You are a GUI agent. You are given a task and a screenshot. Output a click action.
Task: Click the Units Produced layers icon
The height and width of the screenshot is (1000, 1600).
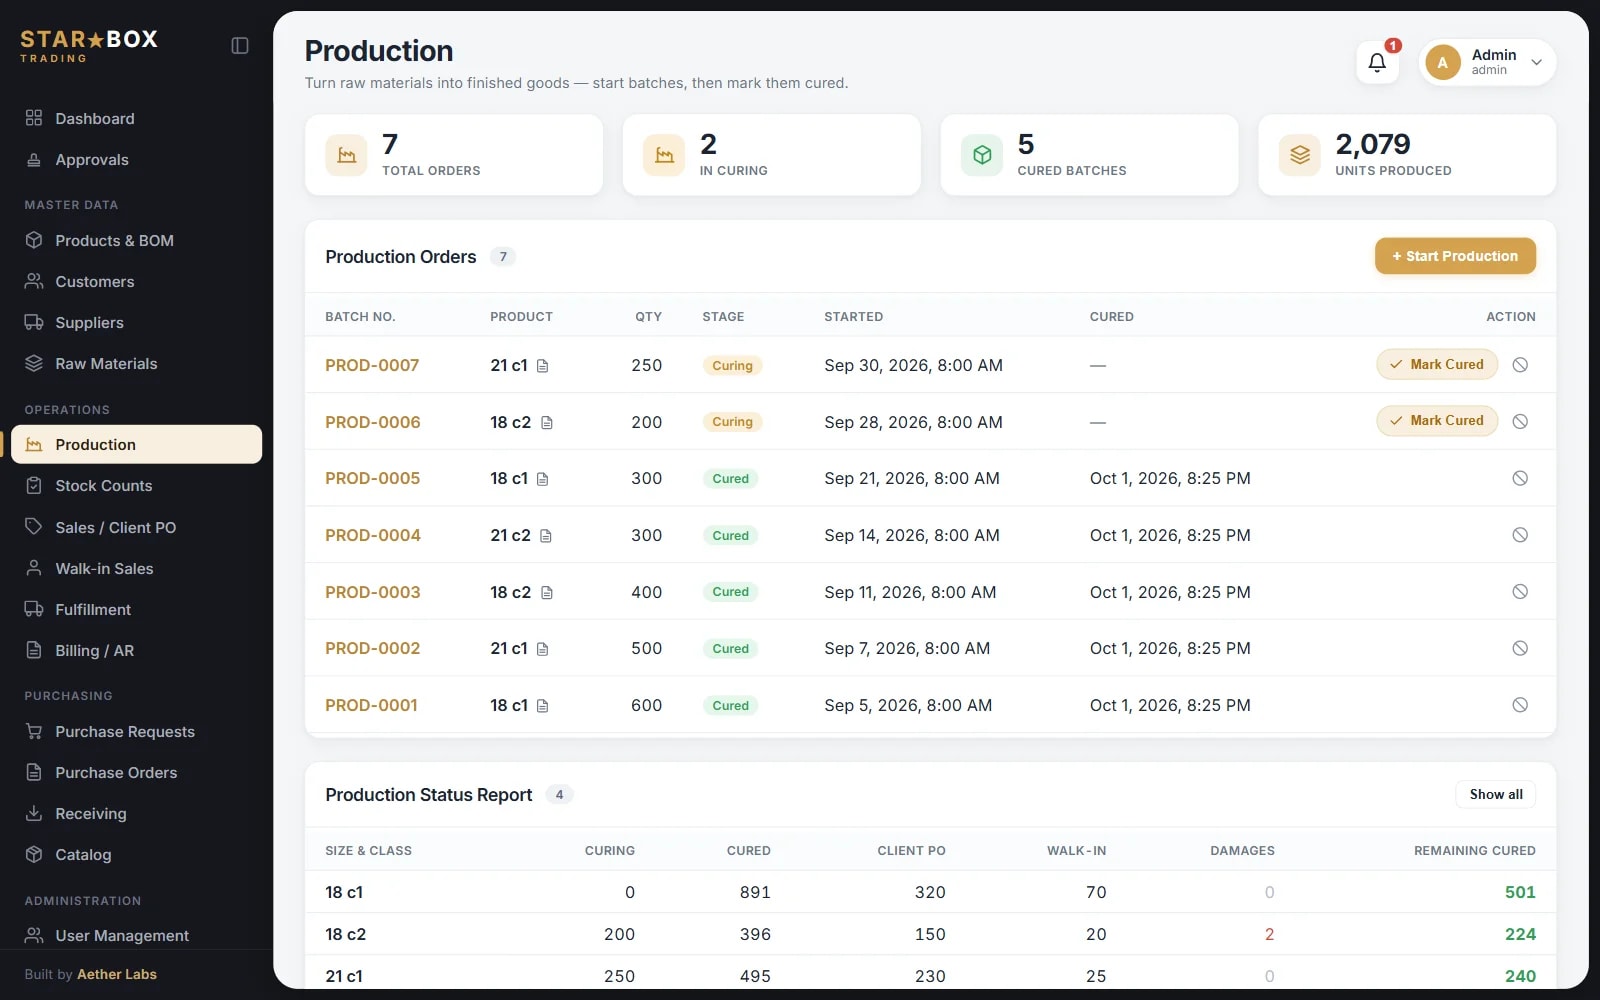click(1300, 155)
